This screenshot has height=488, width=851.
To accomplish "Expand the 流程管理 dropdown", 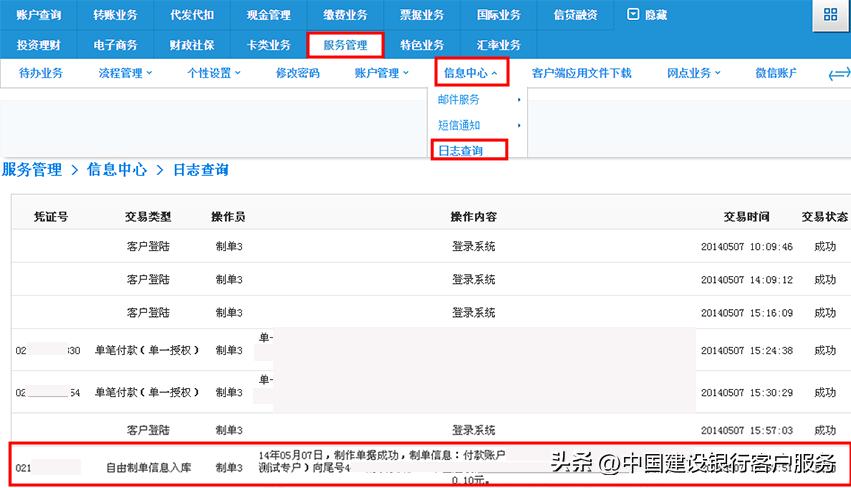I will point(125,73).
